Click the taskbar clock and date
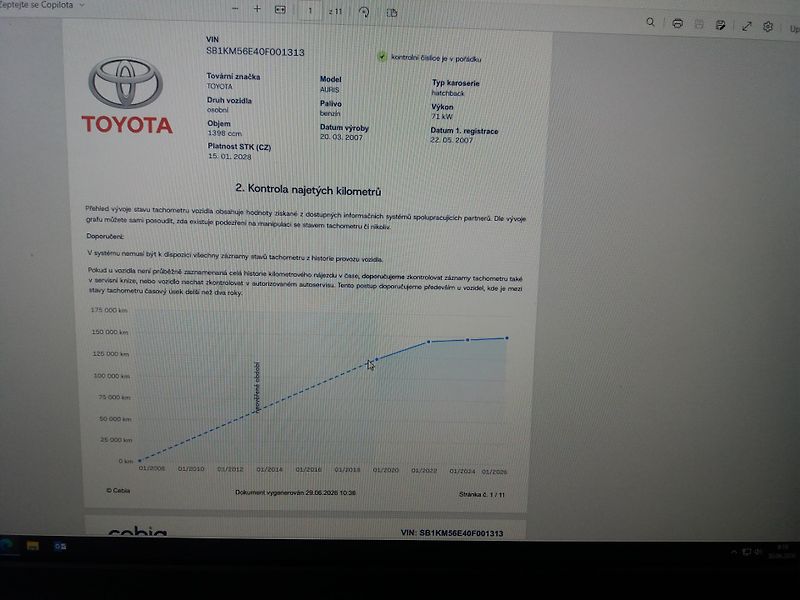 tap(782, 552)
